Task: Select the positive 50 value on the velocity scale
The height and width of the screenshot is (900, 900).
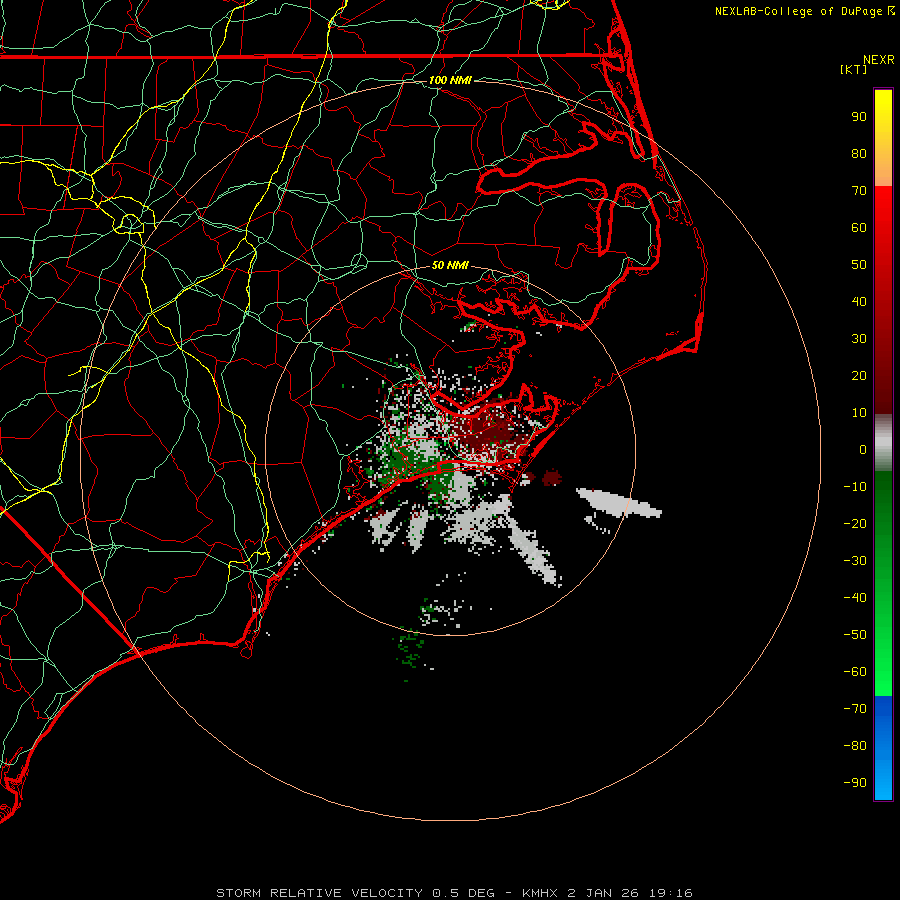Action: click(859, 265)
